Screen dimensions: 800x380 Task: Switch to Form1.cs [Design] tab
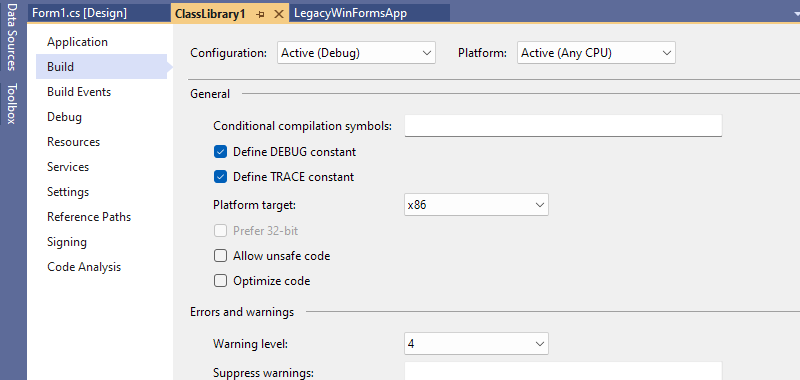(x=79, y=13)
